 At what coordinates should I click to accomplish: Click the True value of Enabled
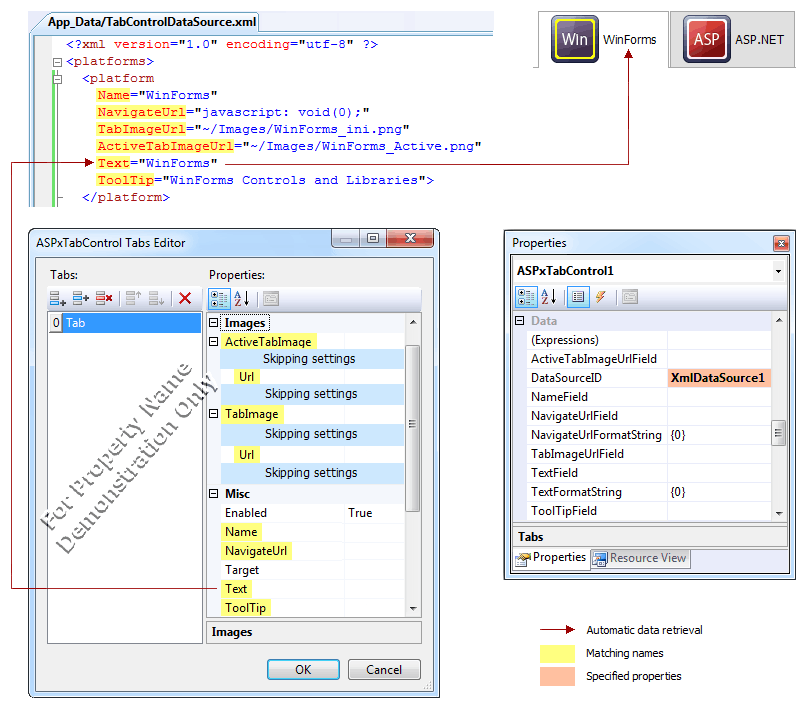(360, 513)
